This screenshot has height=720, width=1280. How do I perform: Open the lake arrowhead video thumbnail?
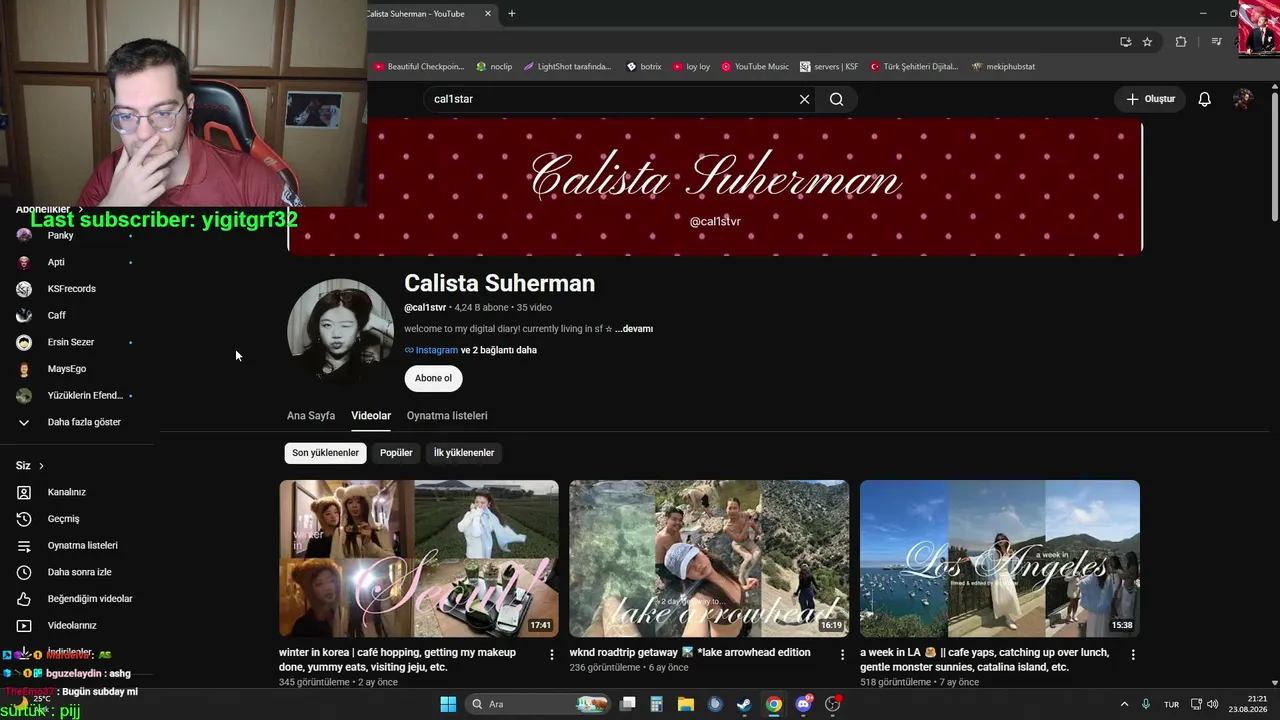(x=709, y=558)
